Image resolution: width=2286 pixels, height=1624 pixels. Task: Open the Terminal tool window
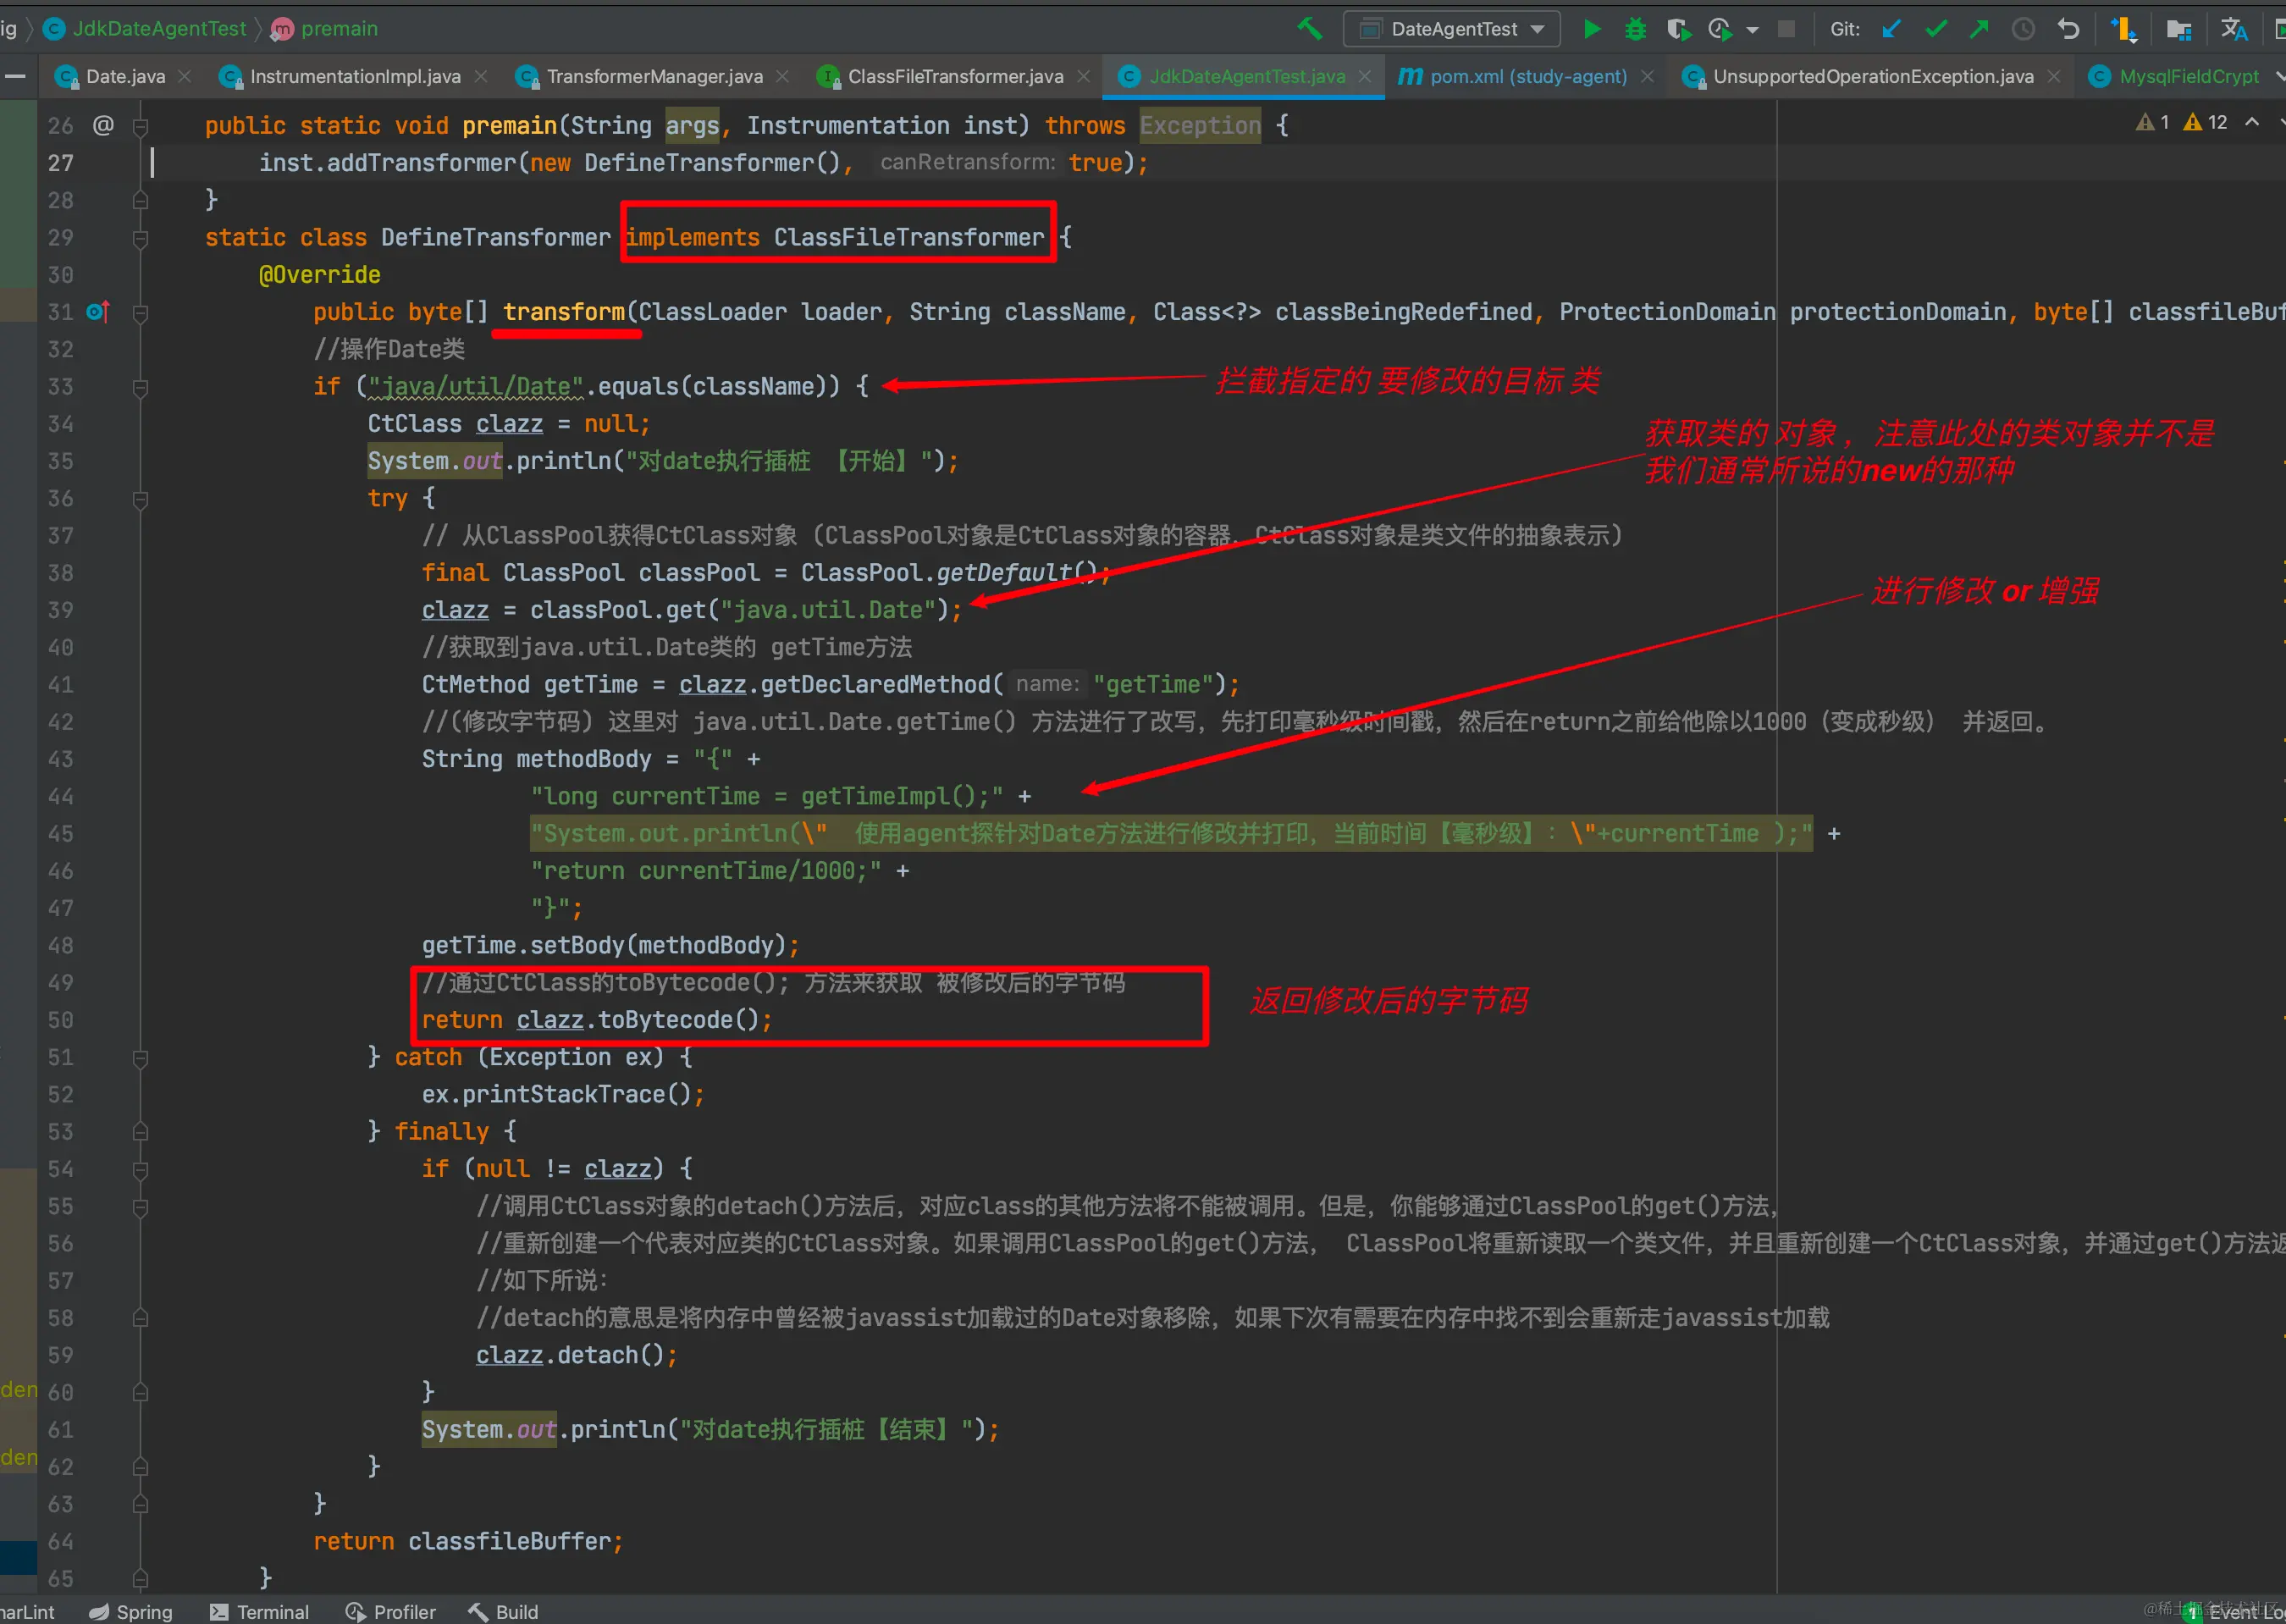(260, 1611)
